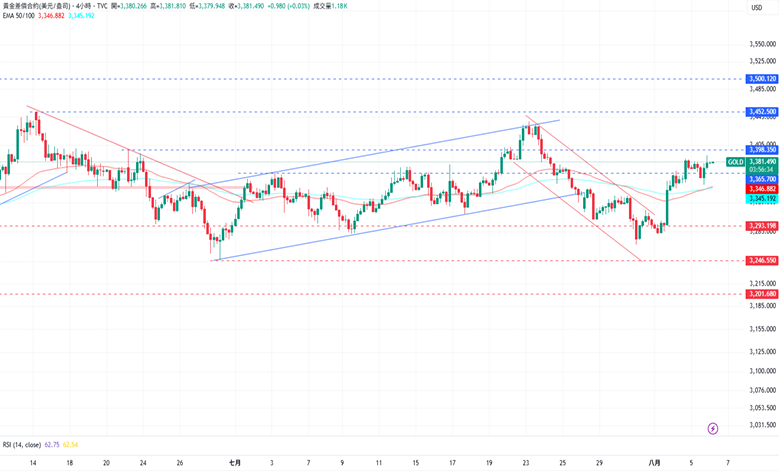Viewport: 779px width, 471px height.
Task: Click the high price value 3,381.810
Action: 172,6
